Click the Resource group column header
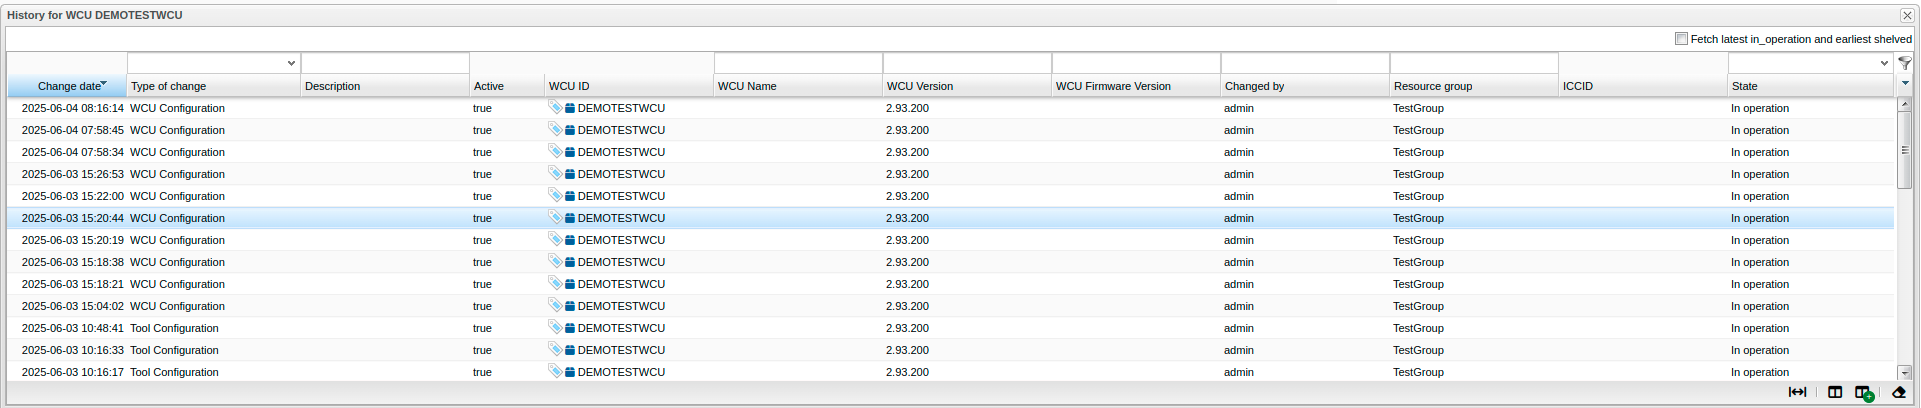This screenshot has height=408, width=1921. coord(1432,86)
